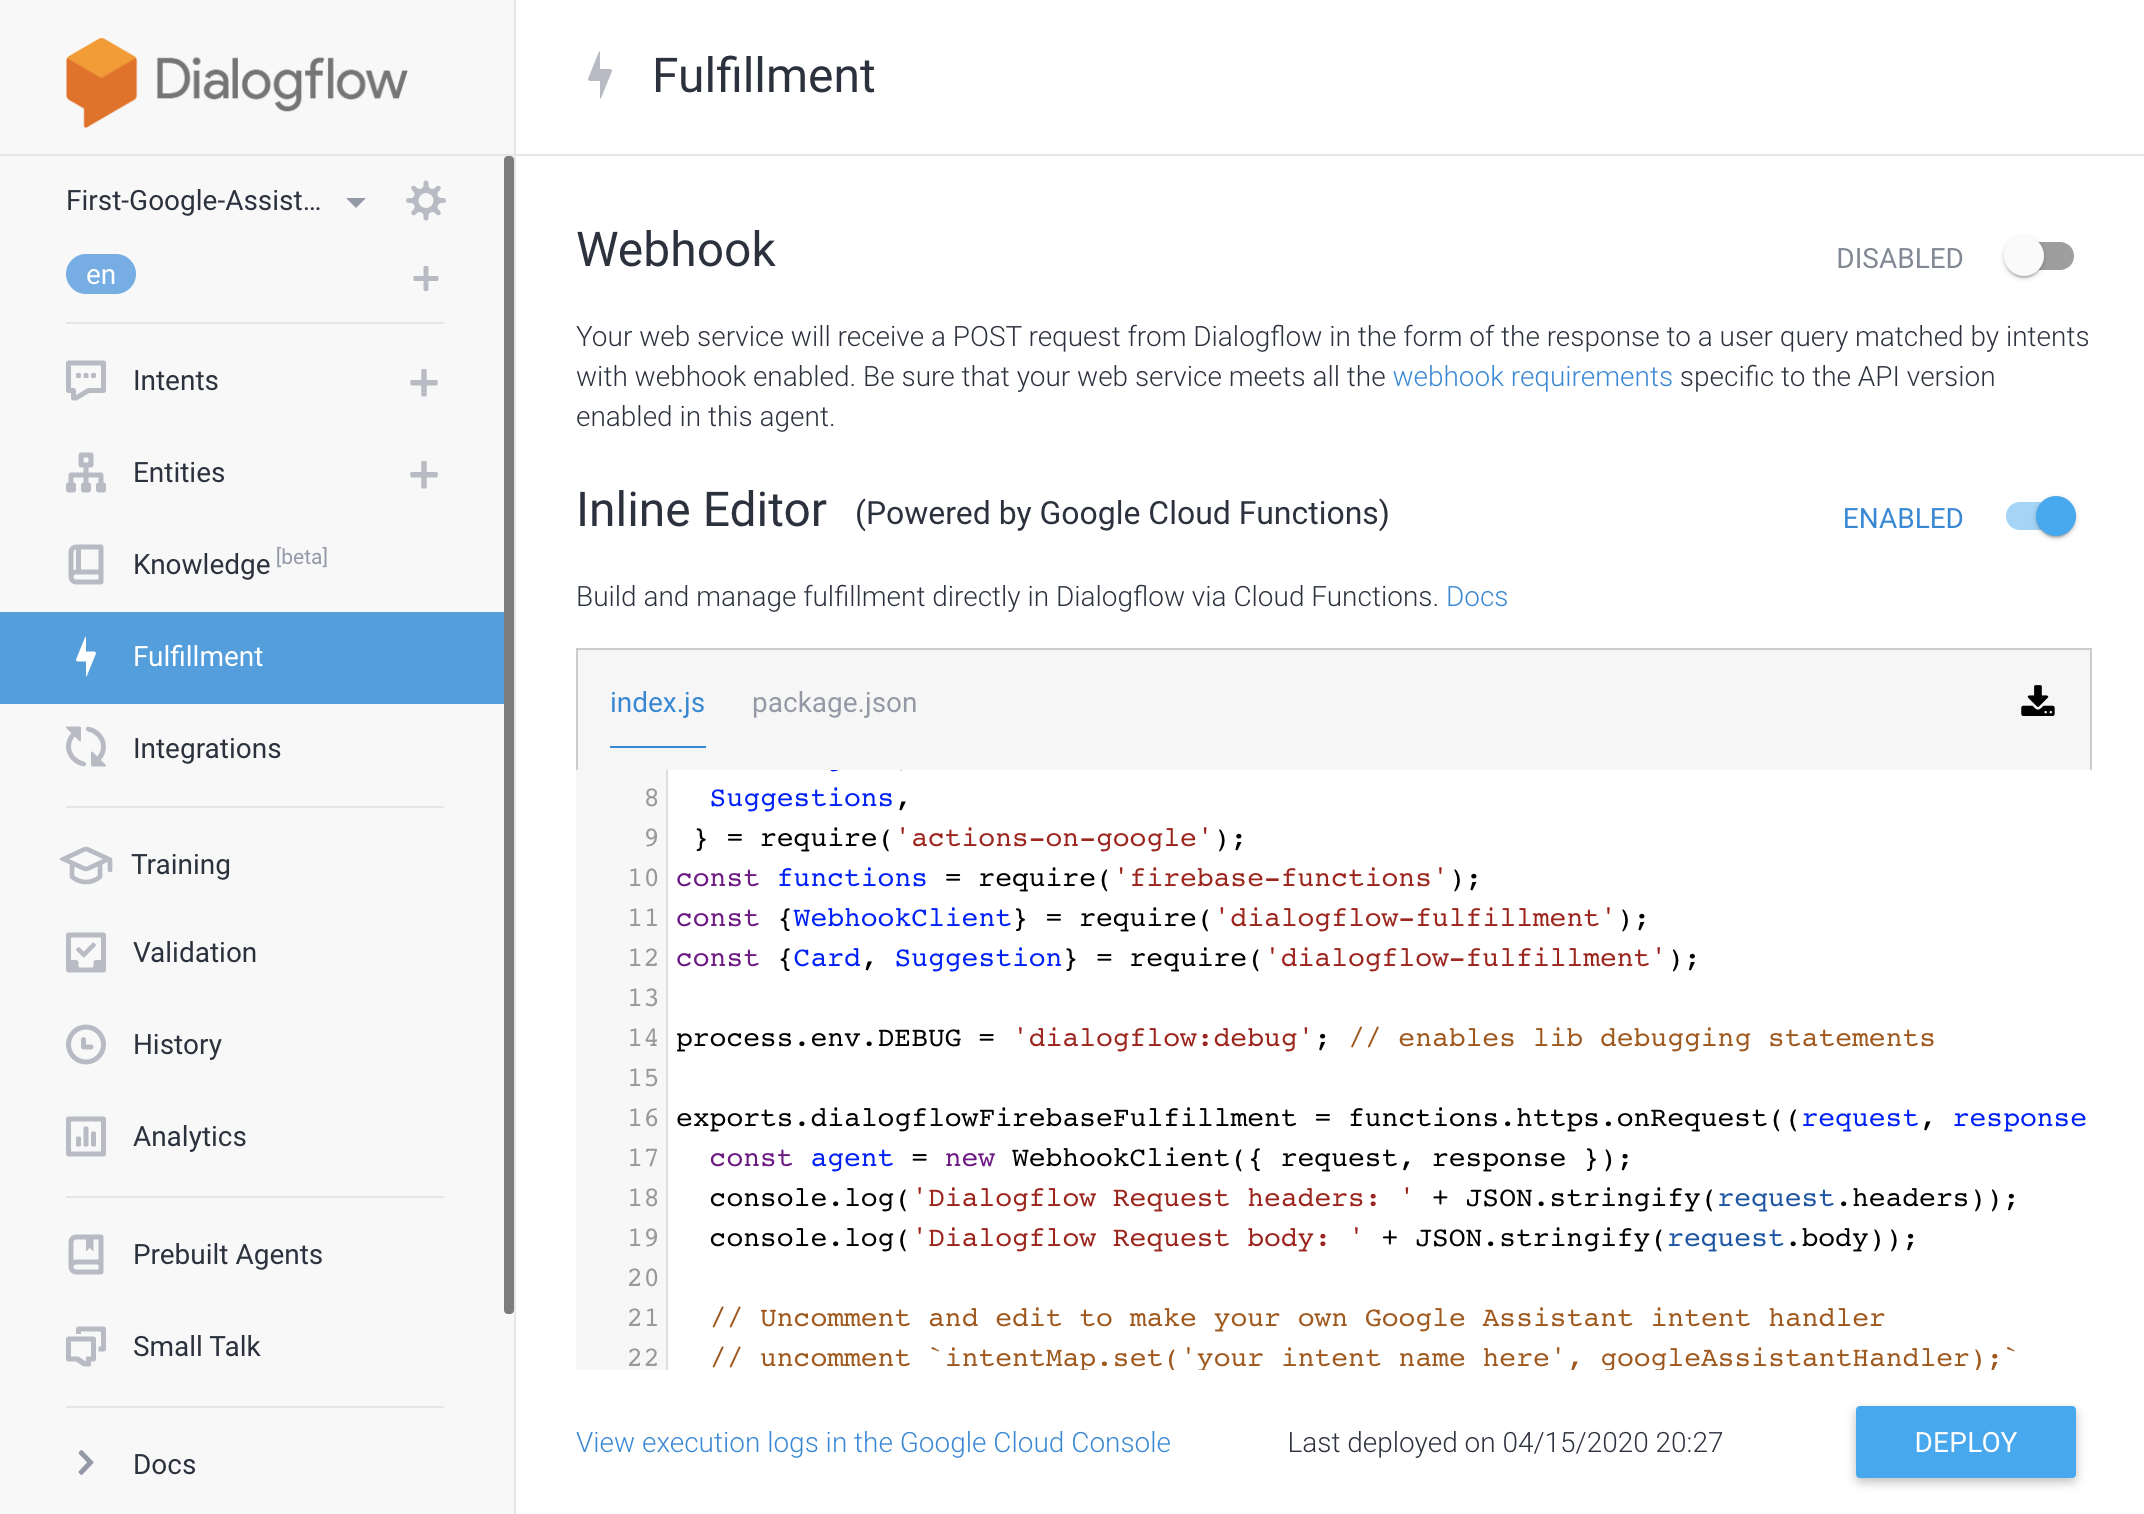This screenshot has width=2144, height=1514.
Task: Download the code with download icon
Action: [x=2037, y=701]
